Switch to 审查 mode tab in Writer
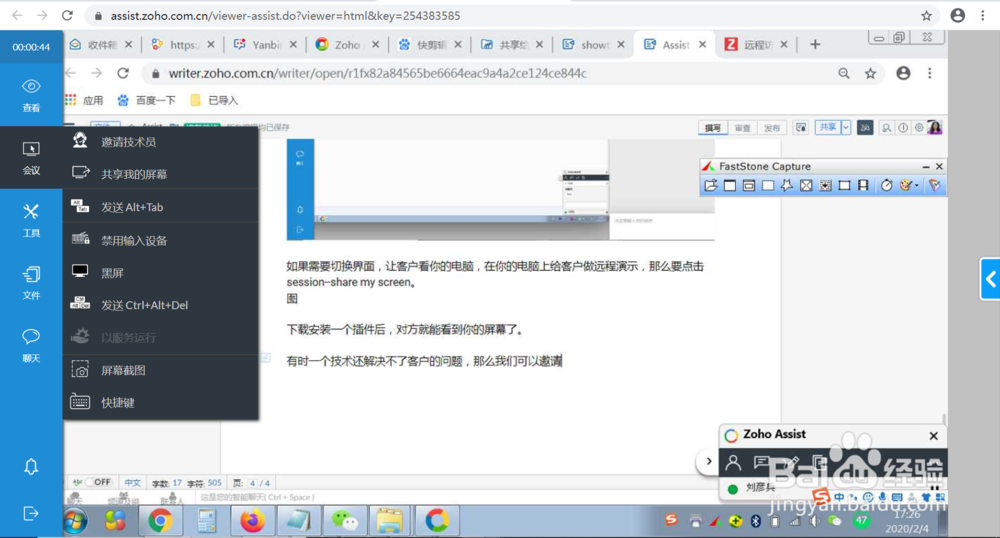Screen dimensions: 1000x538 click(x=742, y=128)
